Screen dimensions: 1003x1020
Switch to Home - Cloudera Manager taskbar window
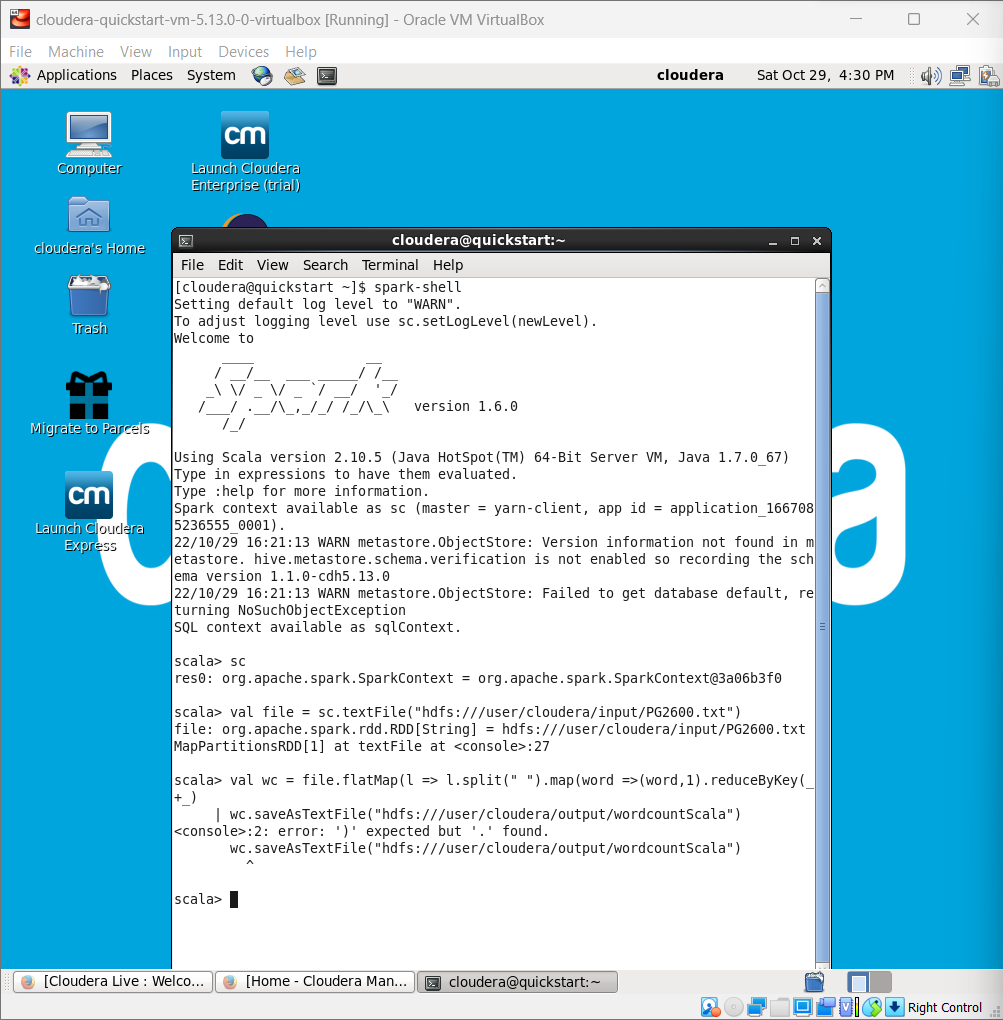(315, 982)
